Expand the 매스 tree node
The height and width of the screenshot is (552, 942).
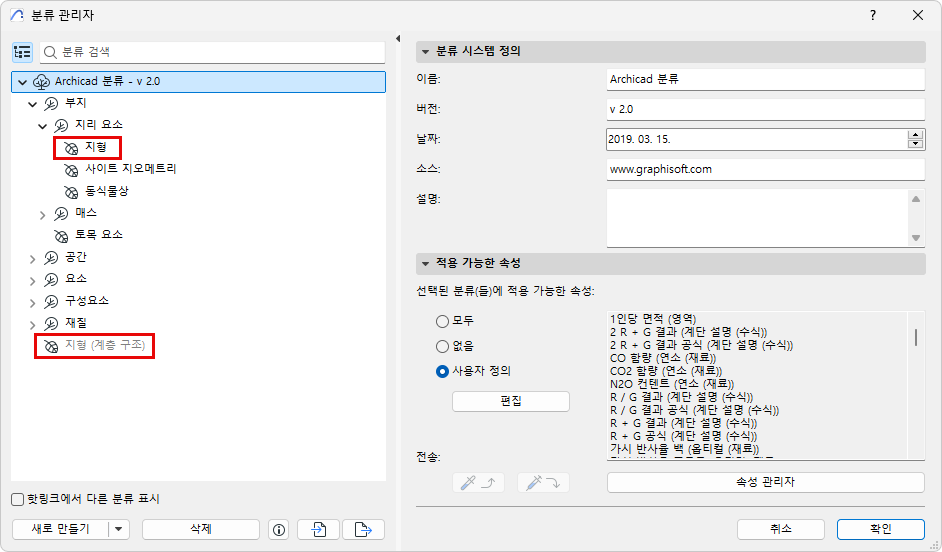tap(42, 214)
